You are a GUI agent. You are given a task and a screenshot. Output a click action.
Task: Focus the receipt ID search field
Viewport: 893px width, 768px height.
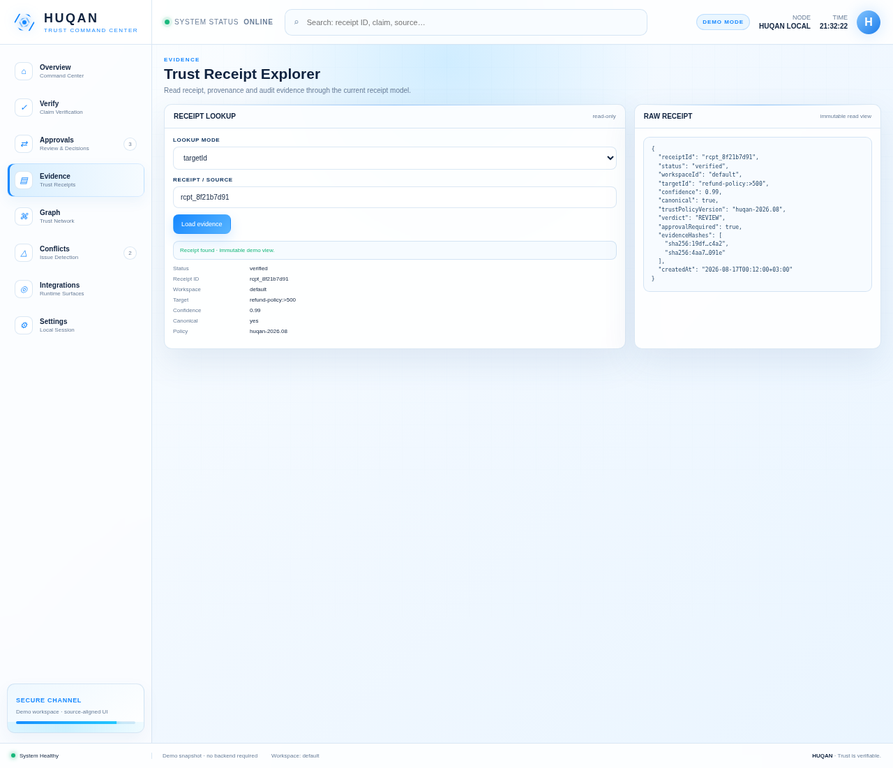point(465,23)
